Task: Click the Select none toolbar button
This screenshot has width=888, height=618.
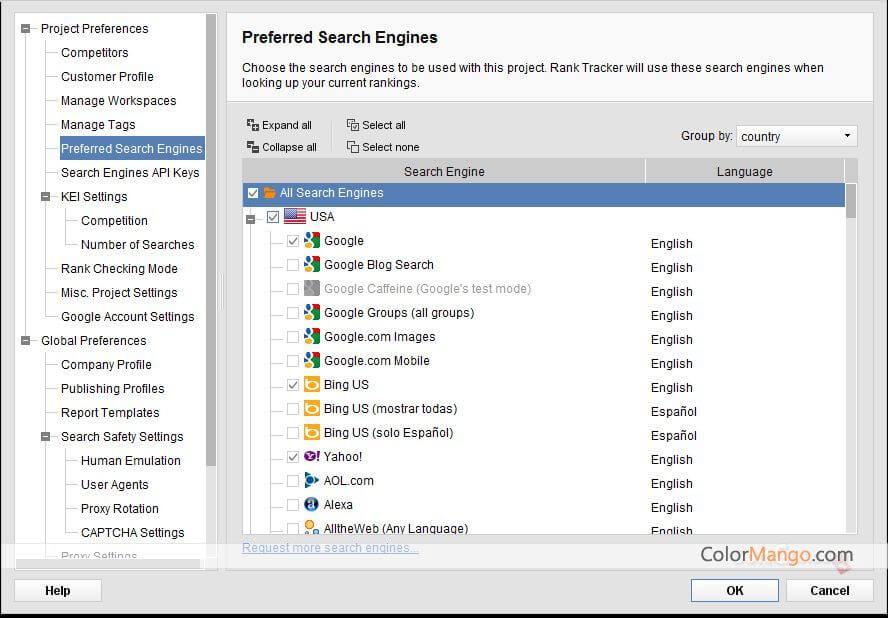Action: (x=383, y=147)
